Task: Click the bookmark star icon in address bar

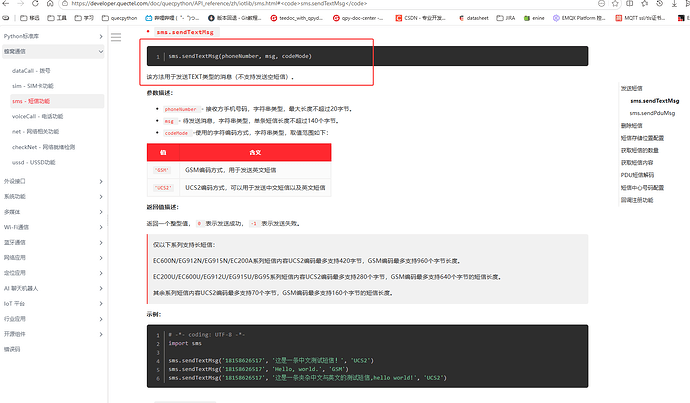Action: pyautogui.click(x=615, y=4)
